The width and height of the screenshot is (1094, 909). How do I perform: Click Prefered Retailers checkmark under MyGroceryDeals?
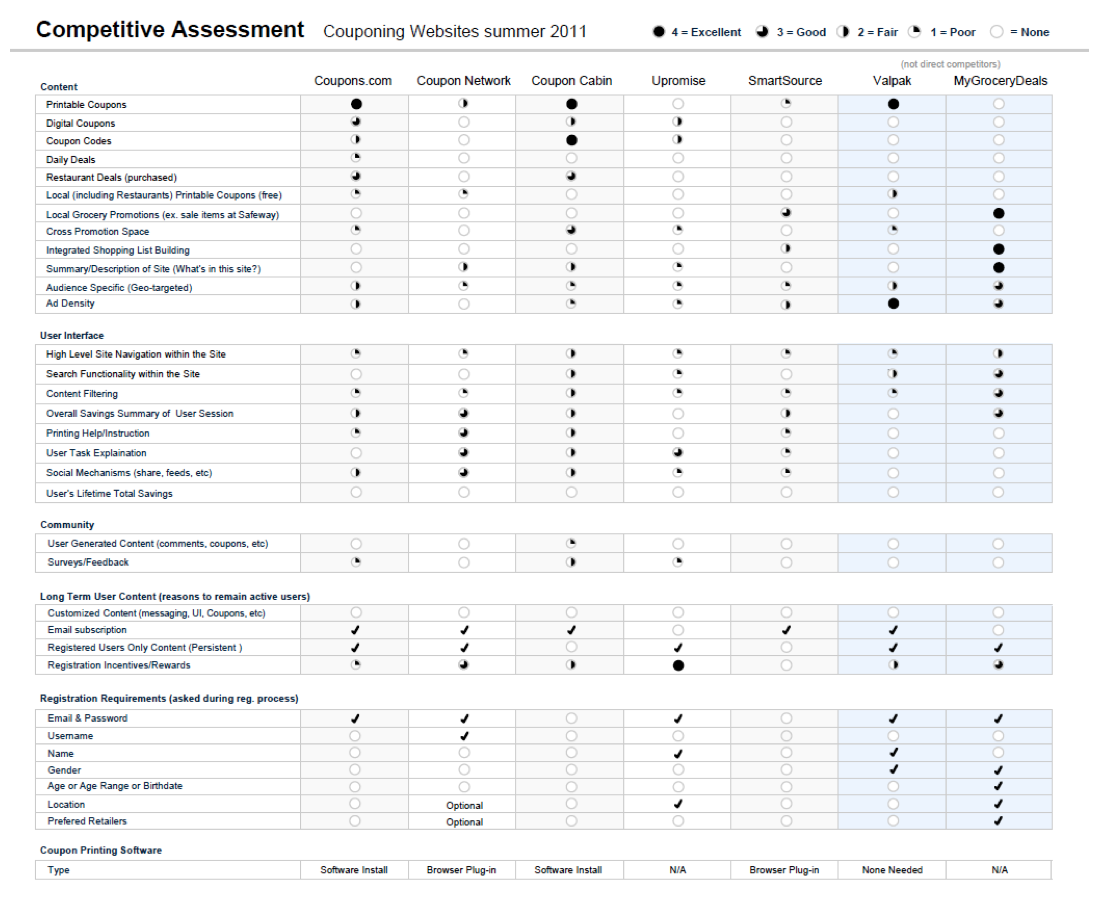pyautogui.click(x=998, y=821)
